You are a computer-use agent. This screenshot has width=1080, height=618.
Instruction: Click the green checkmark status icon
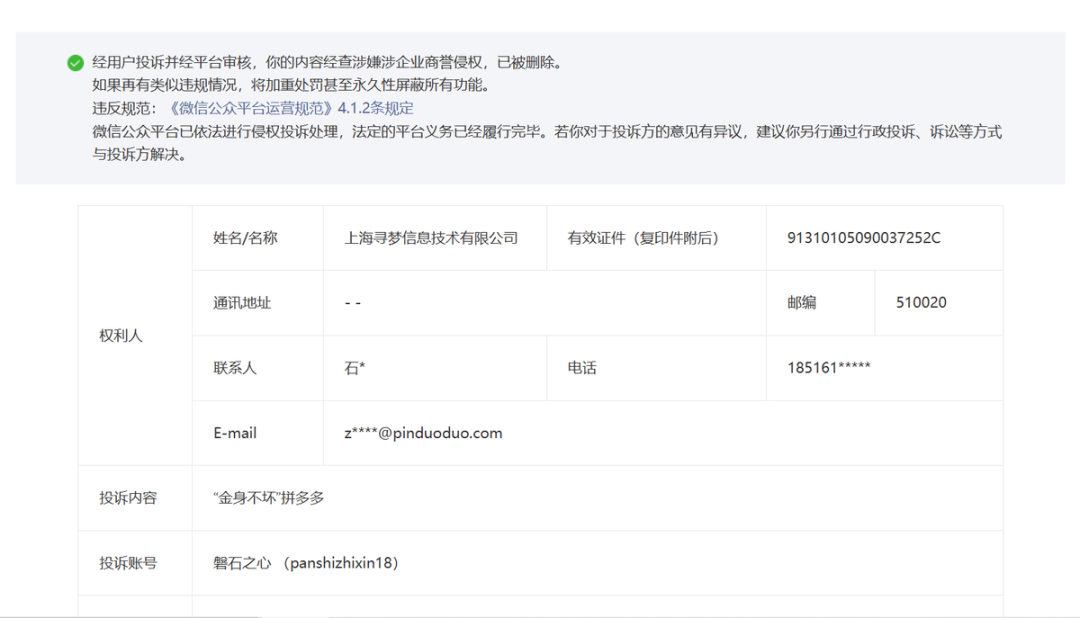coord(75,63)
